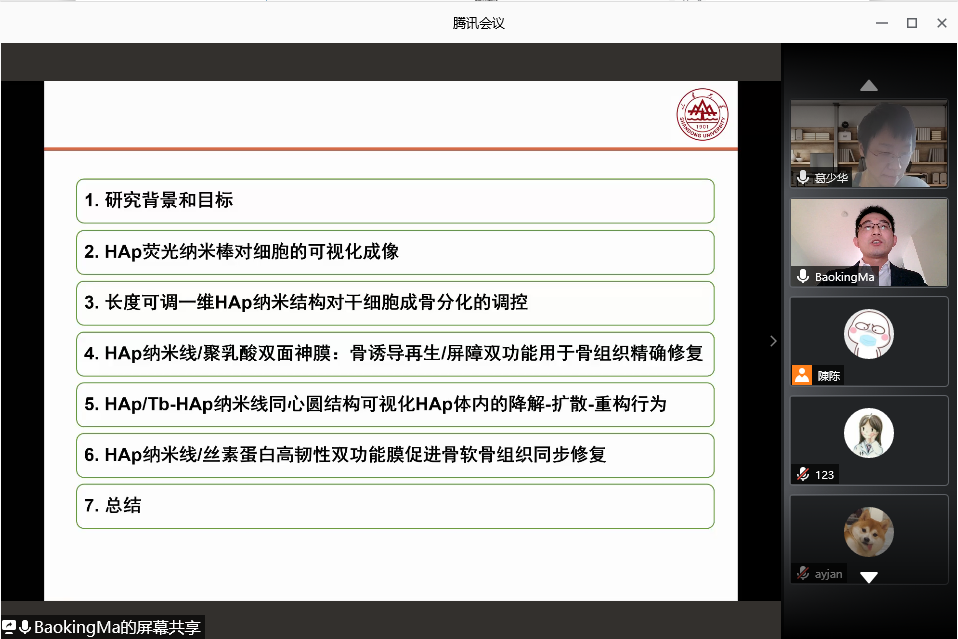Click the name label '陳陈' in the sidebar

point(829,376)
